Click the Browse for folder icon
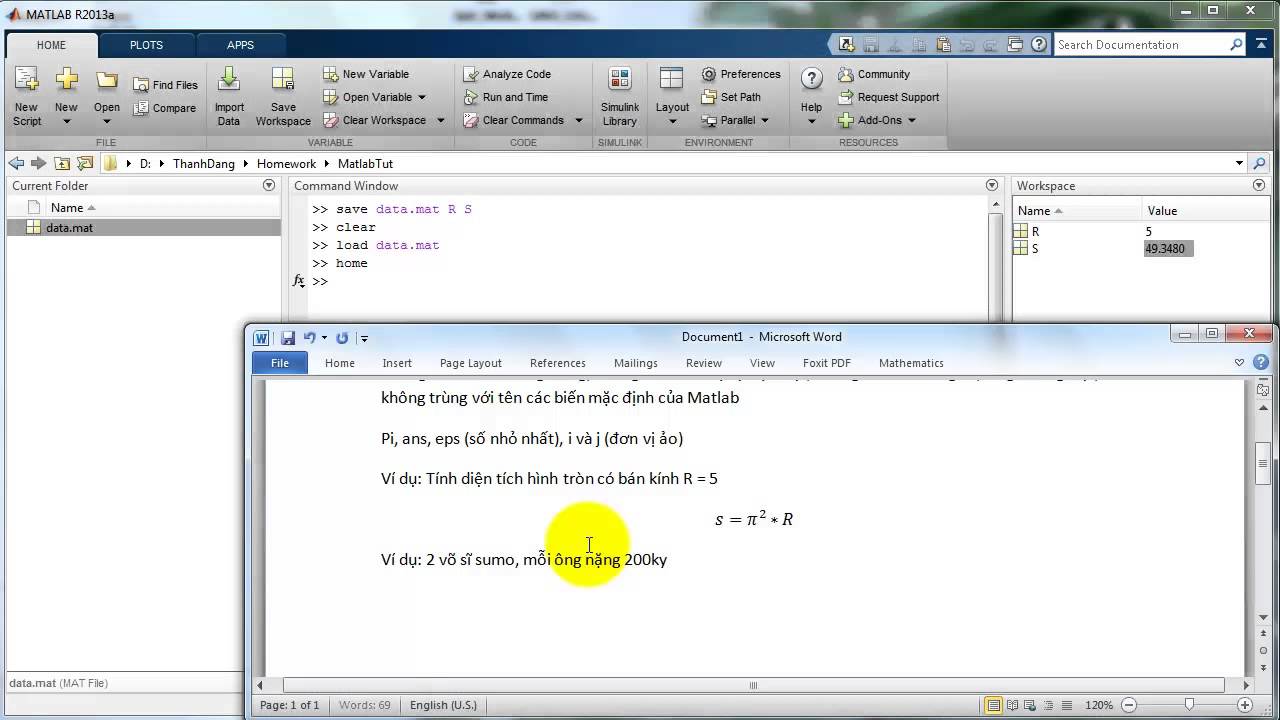This screenshot has width=1280, height=720. point(85,163)
